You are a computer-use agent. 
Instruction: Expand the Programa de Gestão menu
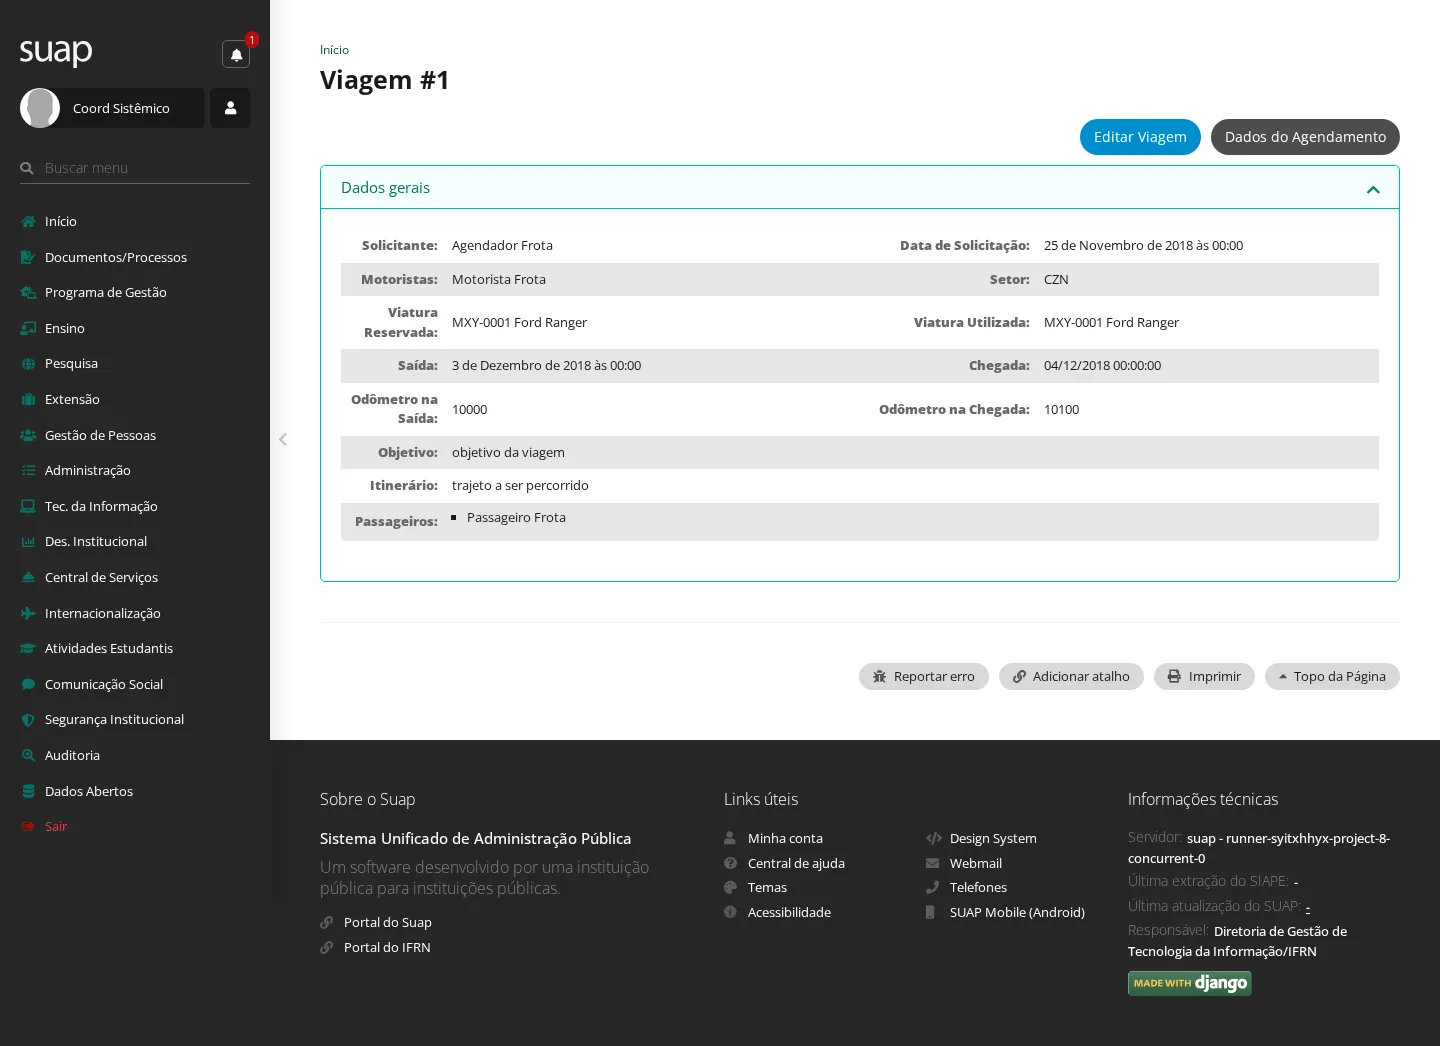pyautogui.click(x=135, y=292)
